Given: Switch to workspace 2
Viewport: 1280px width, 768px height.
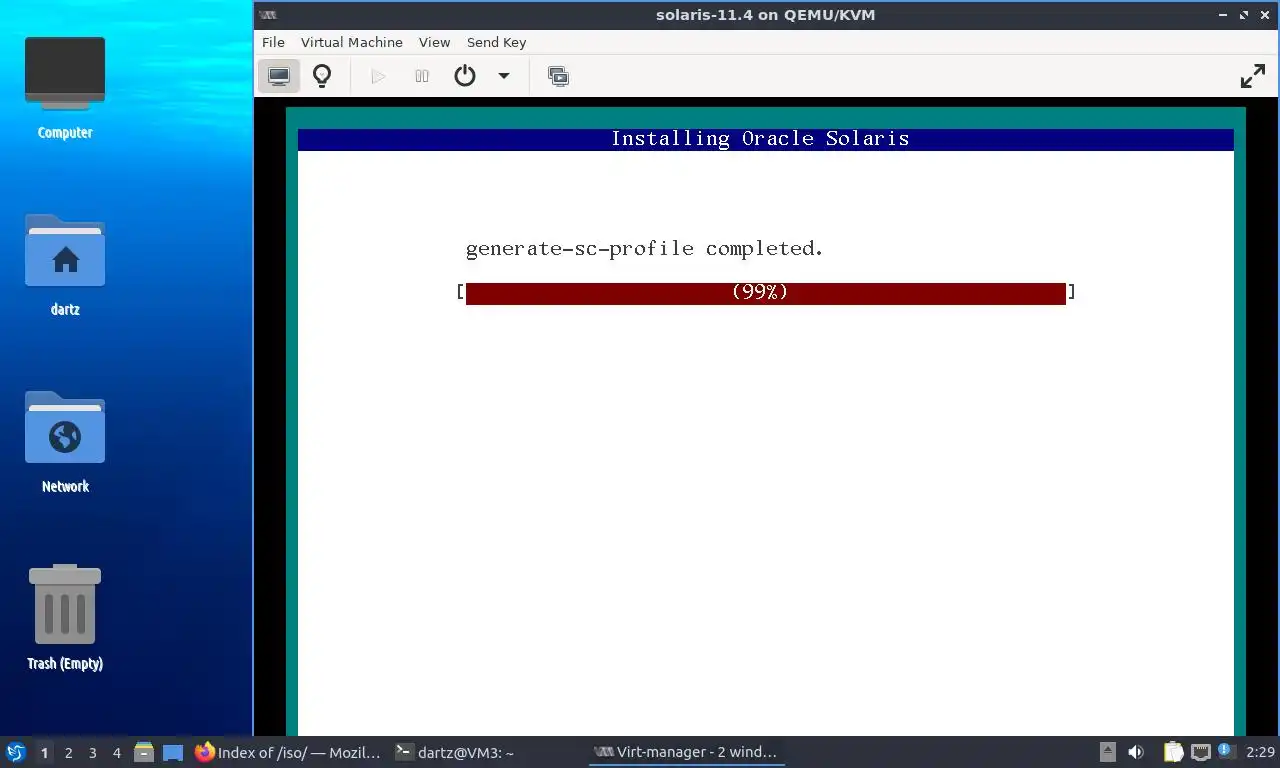Looking at the screenshot, I should pyautogui.click(x=68, y=753).
